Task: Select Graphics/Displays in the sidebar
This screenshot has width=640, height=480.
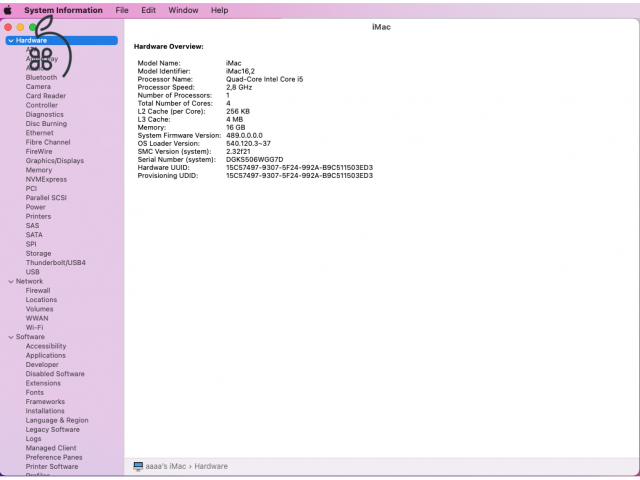Action: (x=55, y=161)
